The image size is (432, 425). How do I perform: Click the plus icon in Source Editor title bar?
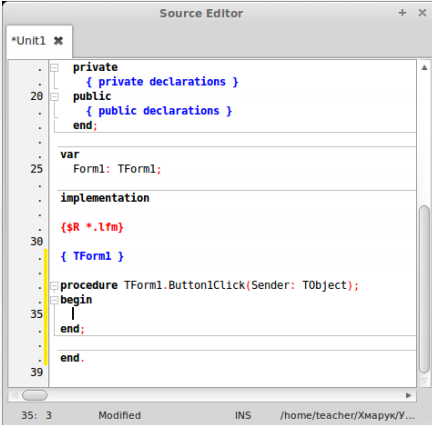click(402, 13)
